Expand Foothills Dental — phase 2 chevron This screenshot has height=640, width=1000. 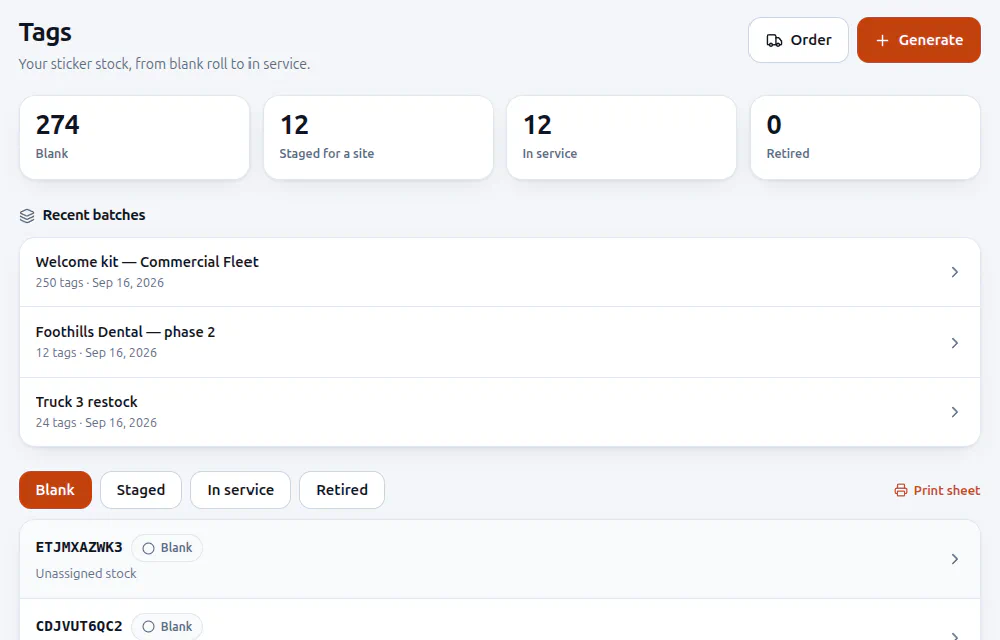[x=955, y=343]
